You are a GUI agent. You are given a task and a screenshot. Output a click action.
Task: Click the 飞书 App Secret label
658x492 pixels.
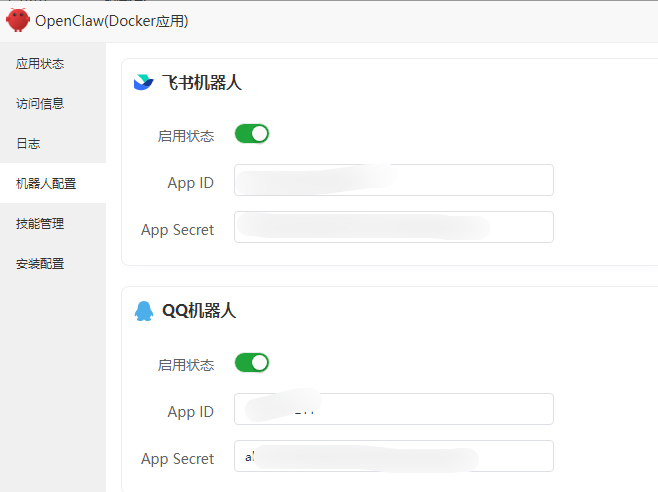178,230
